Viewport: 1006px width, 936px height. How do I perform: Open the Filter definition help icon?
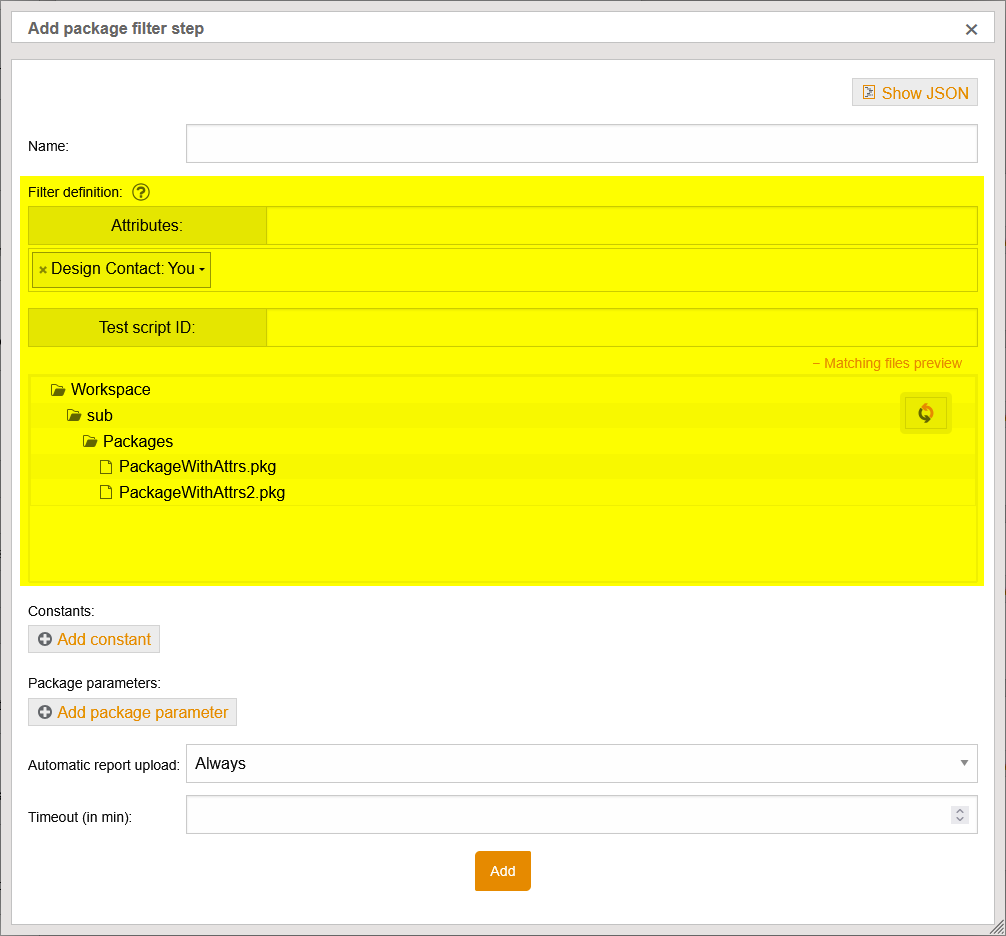coord(141,192)
